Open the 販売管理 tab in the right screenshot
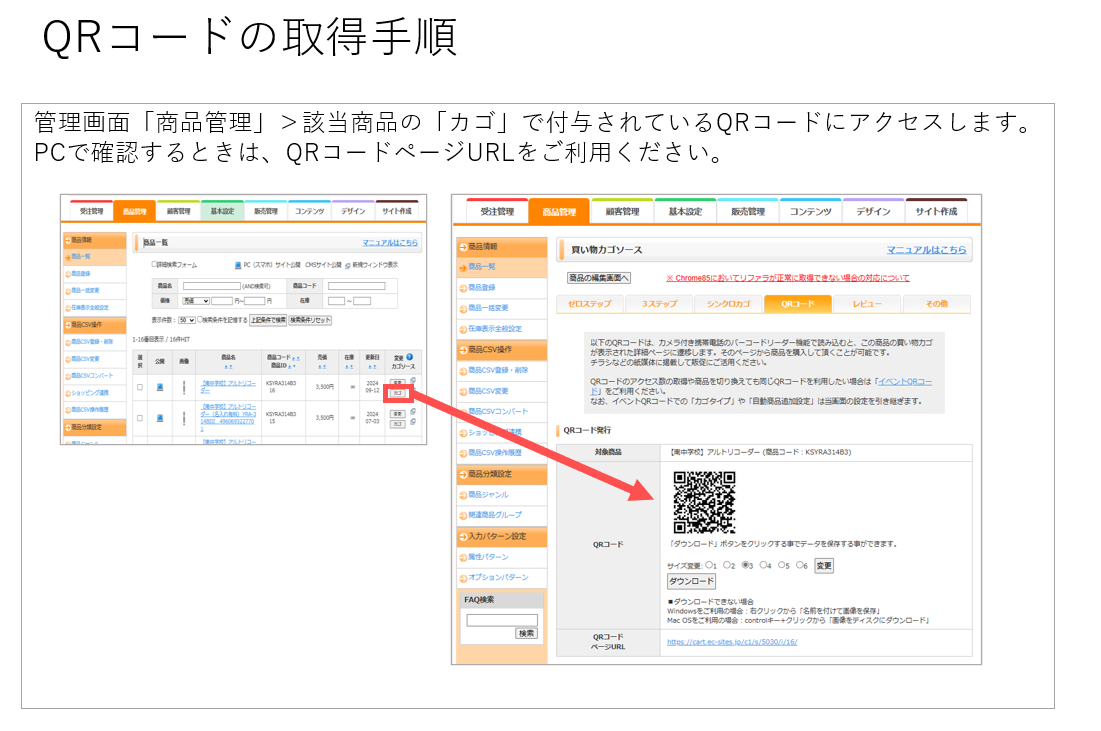Image resolution: width=1101 pixels, height=731 pixels. pos(747,211)
